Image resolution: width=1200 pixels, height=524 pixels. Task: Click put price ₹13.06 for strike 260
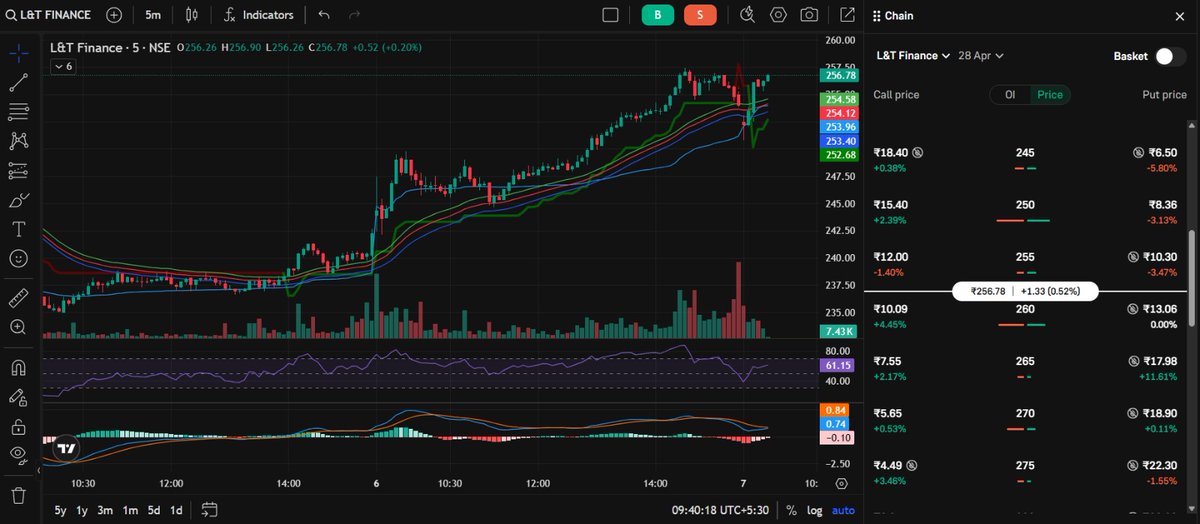1160,309
